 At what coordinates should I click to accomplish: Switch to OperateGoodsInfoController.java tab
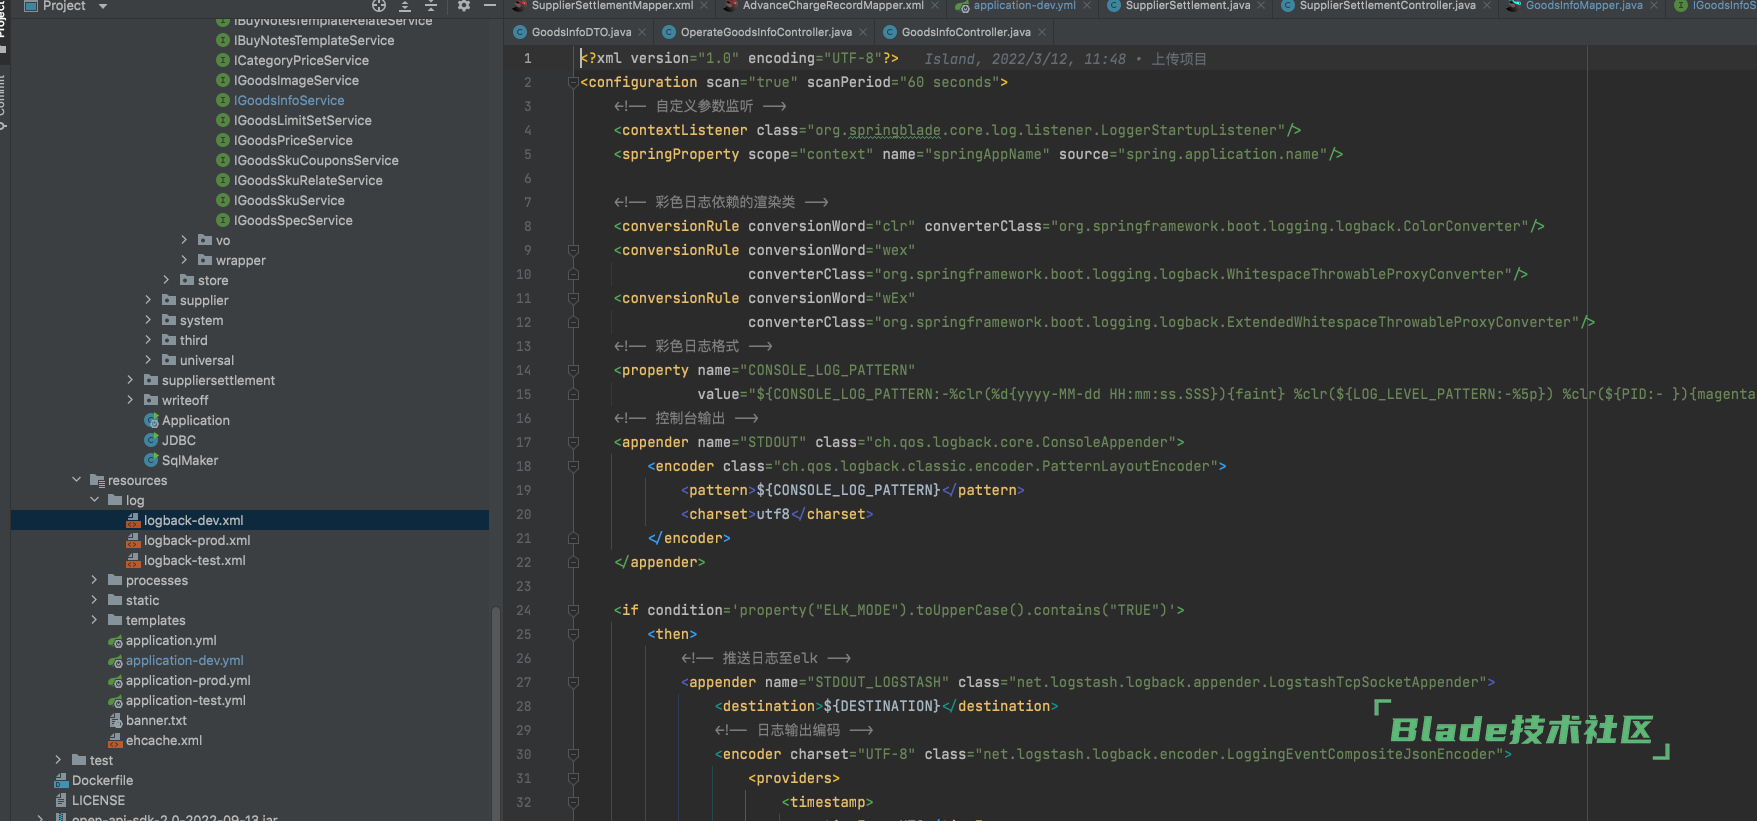coord(766,32)
